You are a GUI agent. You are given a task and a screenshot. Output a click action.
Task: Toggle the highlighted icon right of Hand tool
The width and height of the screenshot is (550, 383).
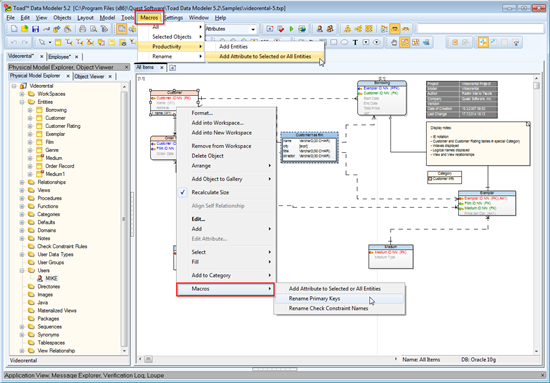tap(405, 42)
